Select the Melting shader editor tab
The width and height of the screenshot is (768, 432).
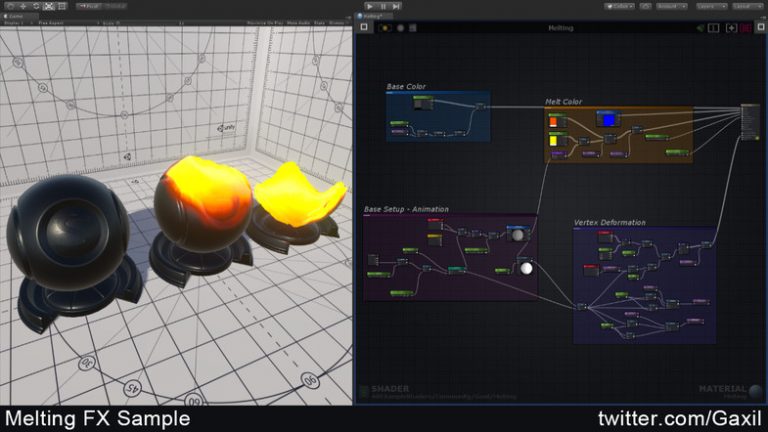point(372,16)
